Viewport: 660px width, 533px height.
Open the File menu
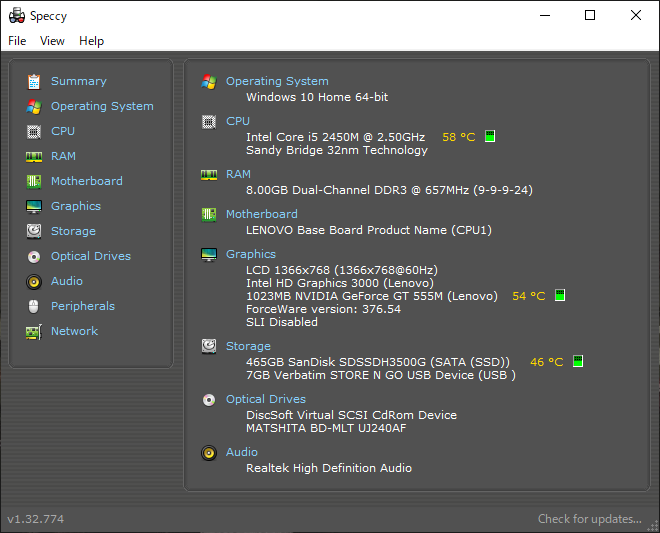point(17,41)
